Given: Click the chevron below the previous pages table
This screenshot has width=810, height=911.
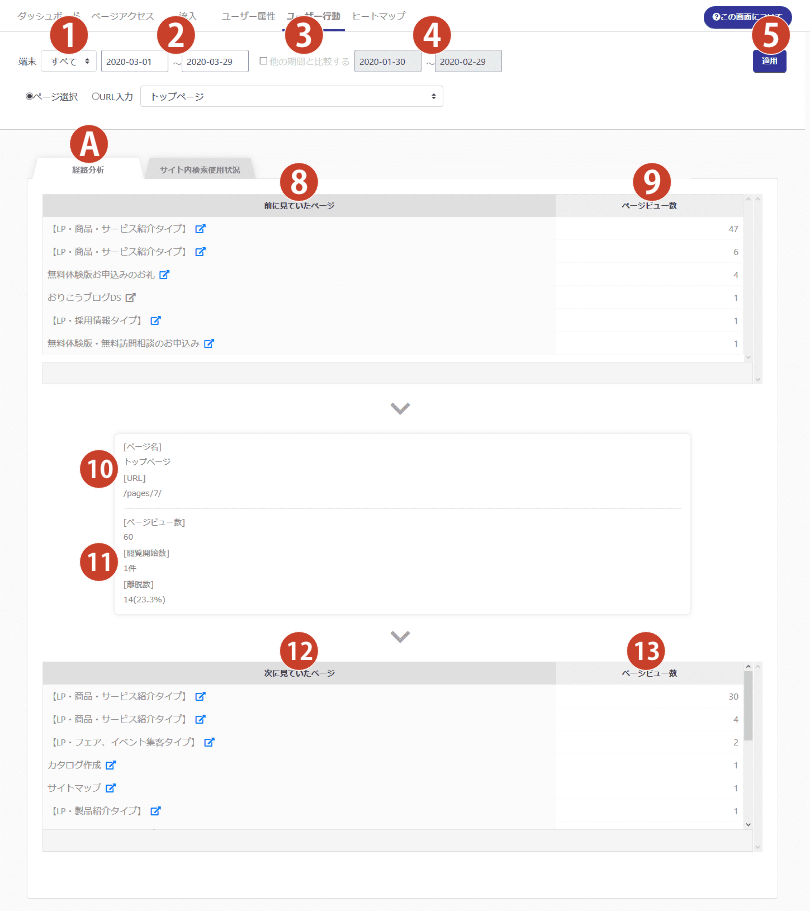Looking at the screenshot, I should pyautogui.click(x=401, y=408).
